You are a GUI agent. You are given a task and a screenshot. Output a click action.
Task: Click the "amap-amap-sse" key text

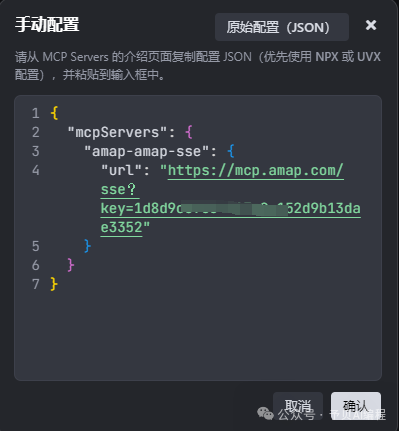pyautogui.click(x=146, y=151)
